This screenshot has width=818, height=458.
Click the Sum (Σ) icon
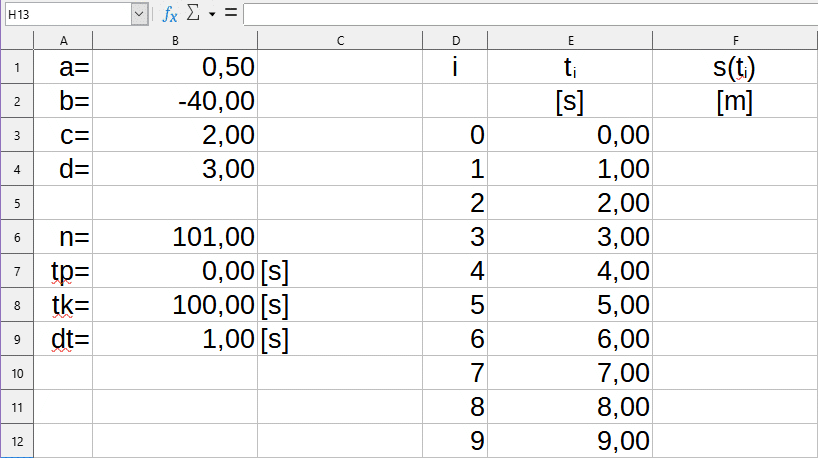pyautogui.click(x=194, y=14)
